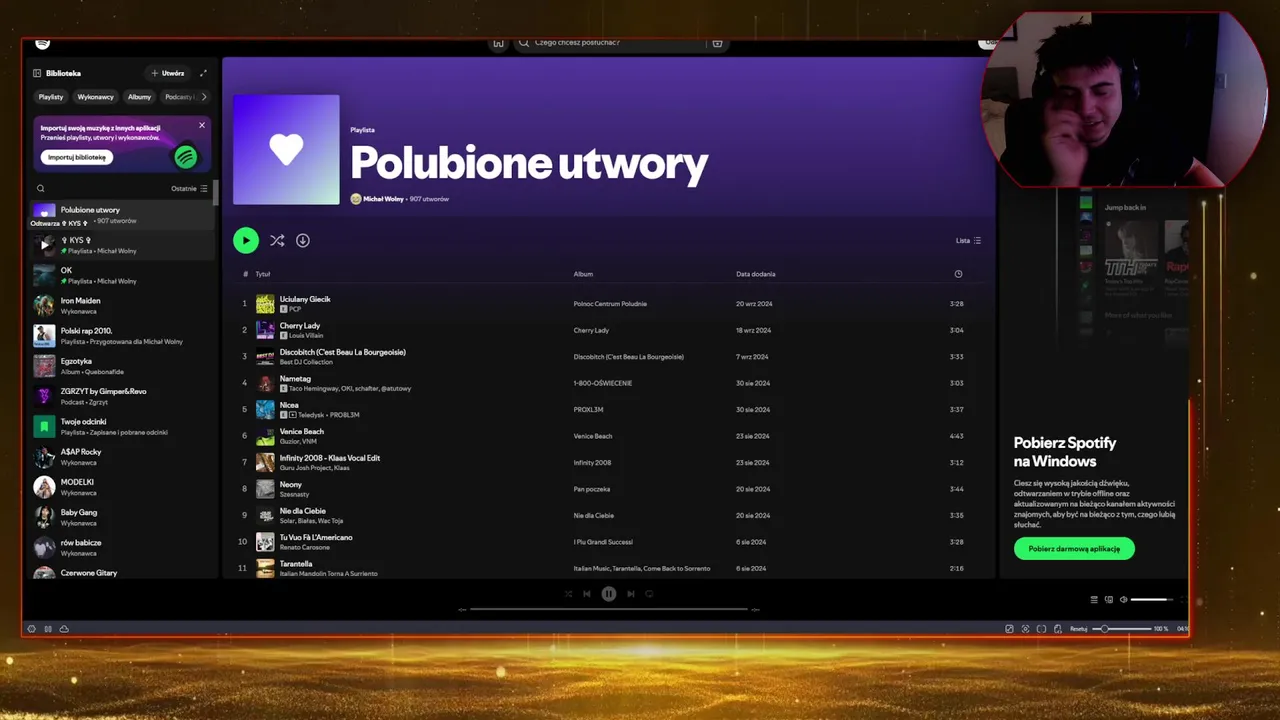Open the ZGRZYT by Gimper&Revo podcast
1280x720 pixels.
[122, 396]
